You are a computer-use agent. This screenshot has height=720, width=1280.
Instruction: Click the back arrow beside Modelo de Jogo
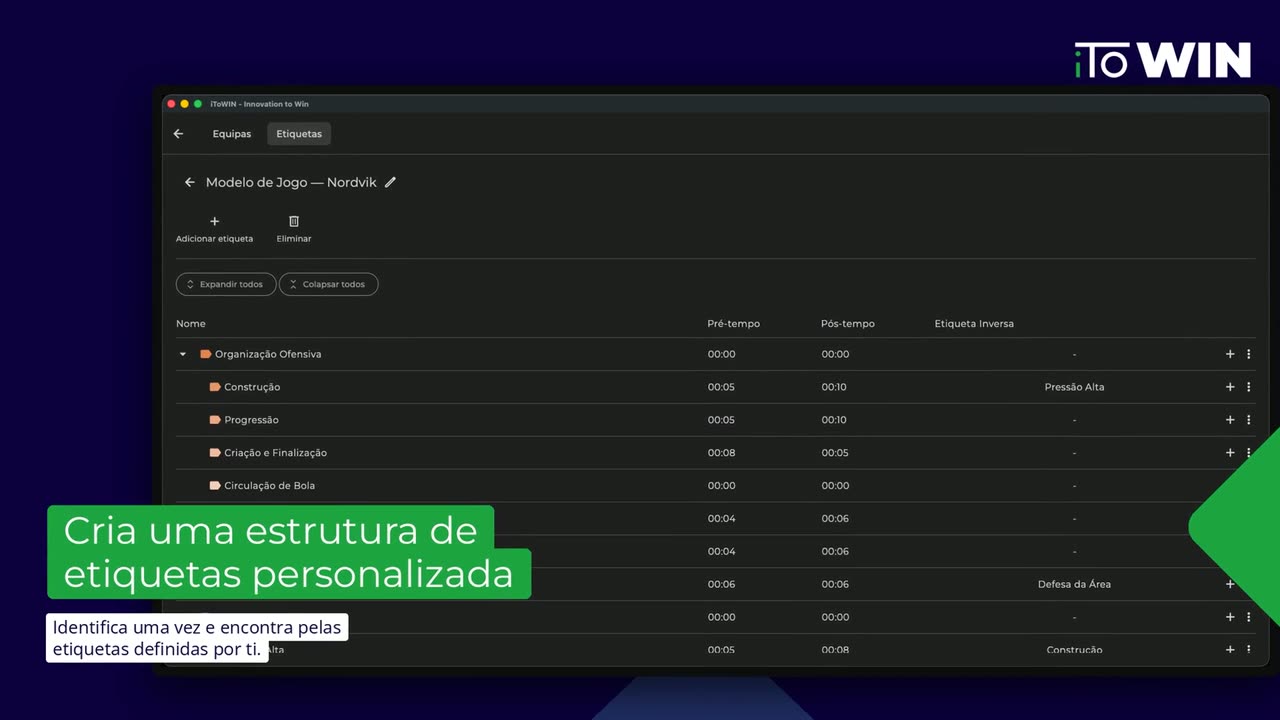[x=189, y=182]
